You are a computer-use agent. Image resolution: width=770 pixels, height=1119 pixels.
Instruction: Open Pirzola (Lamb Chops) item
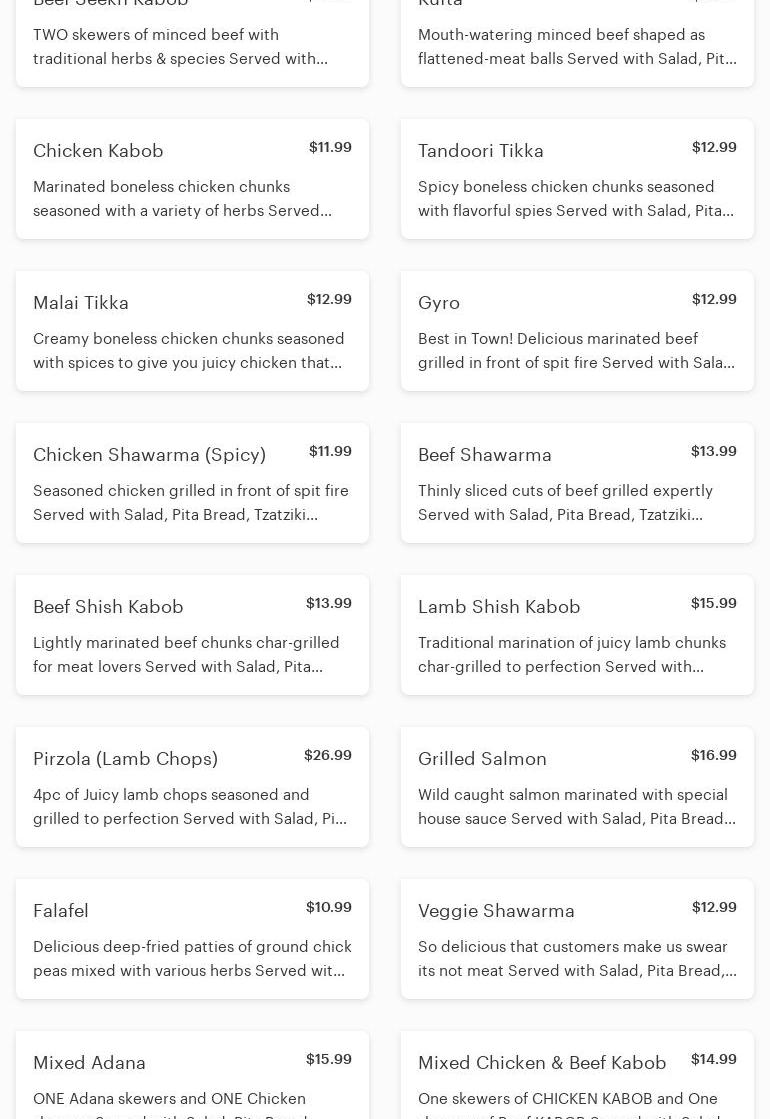point(125,759)
